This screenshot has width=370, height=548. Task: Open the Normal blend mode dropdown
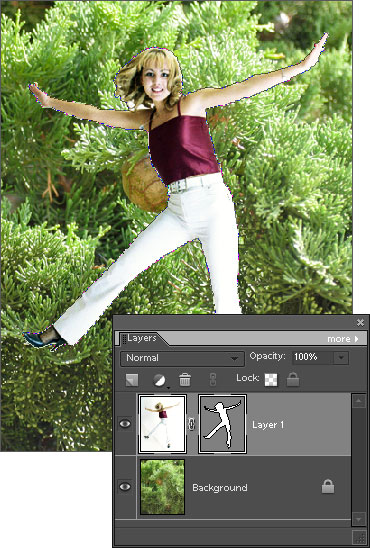182,358
